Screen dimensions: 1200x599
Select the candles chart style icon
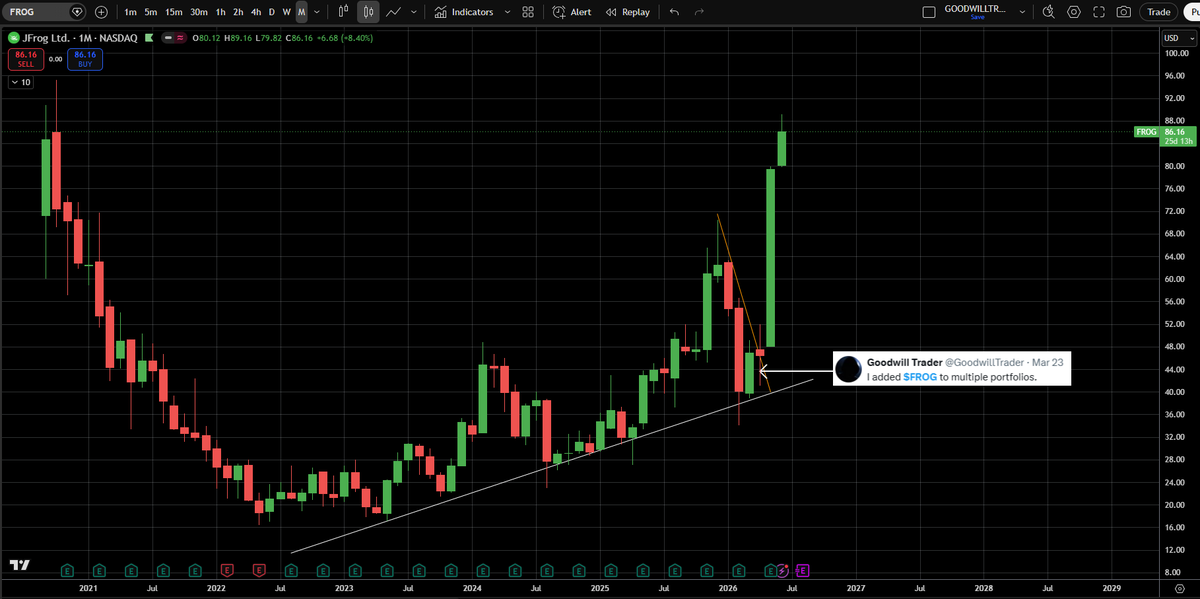point(369,12)
